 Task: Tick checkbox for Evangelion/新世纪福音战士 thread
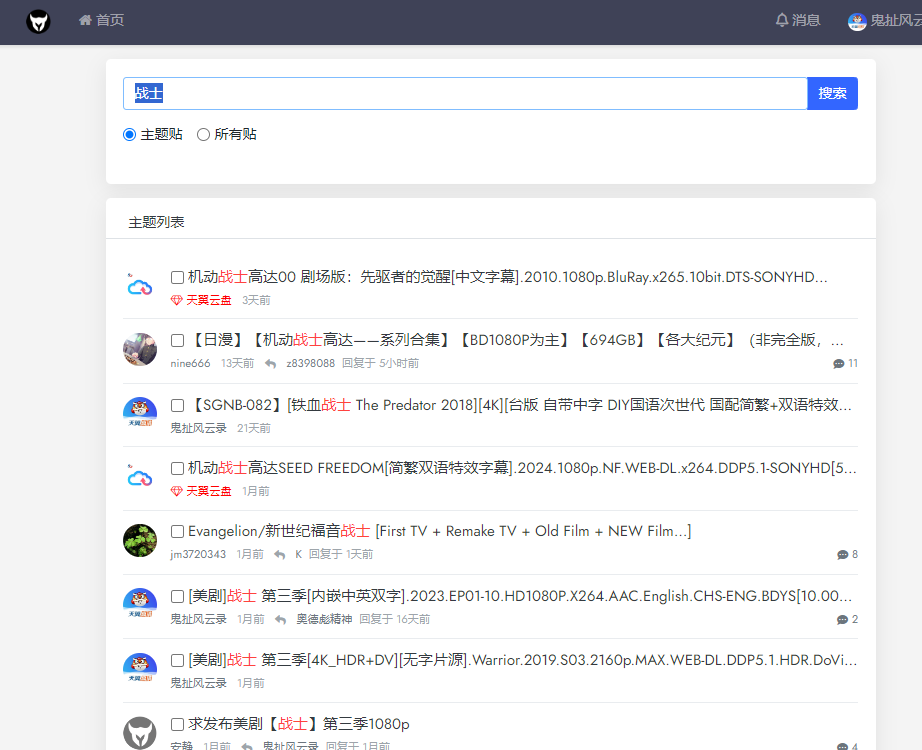[177, 531]
